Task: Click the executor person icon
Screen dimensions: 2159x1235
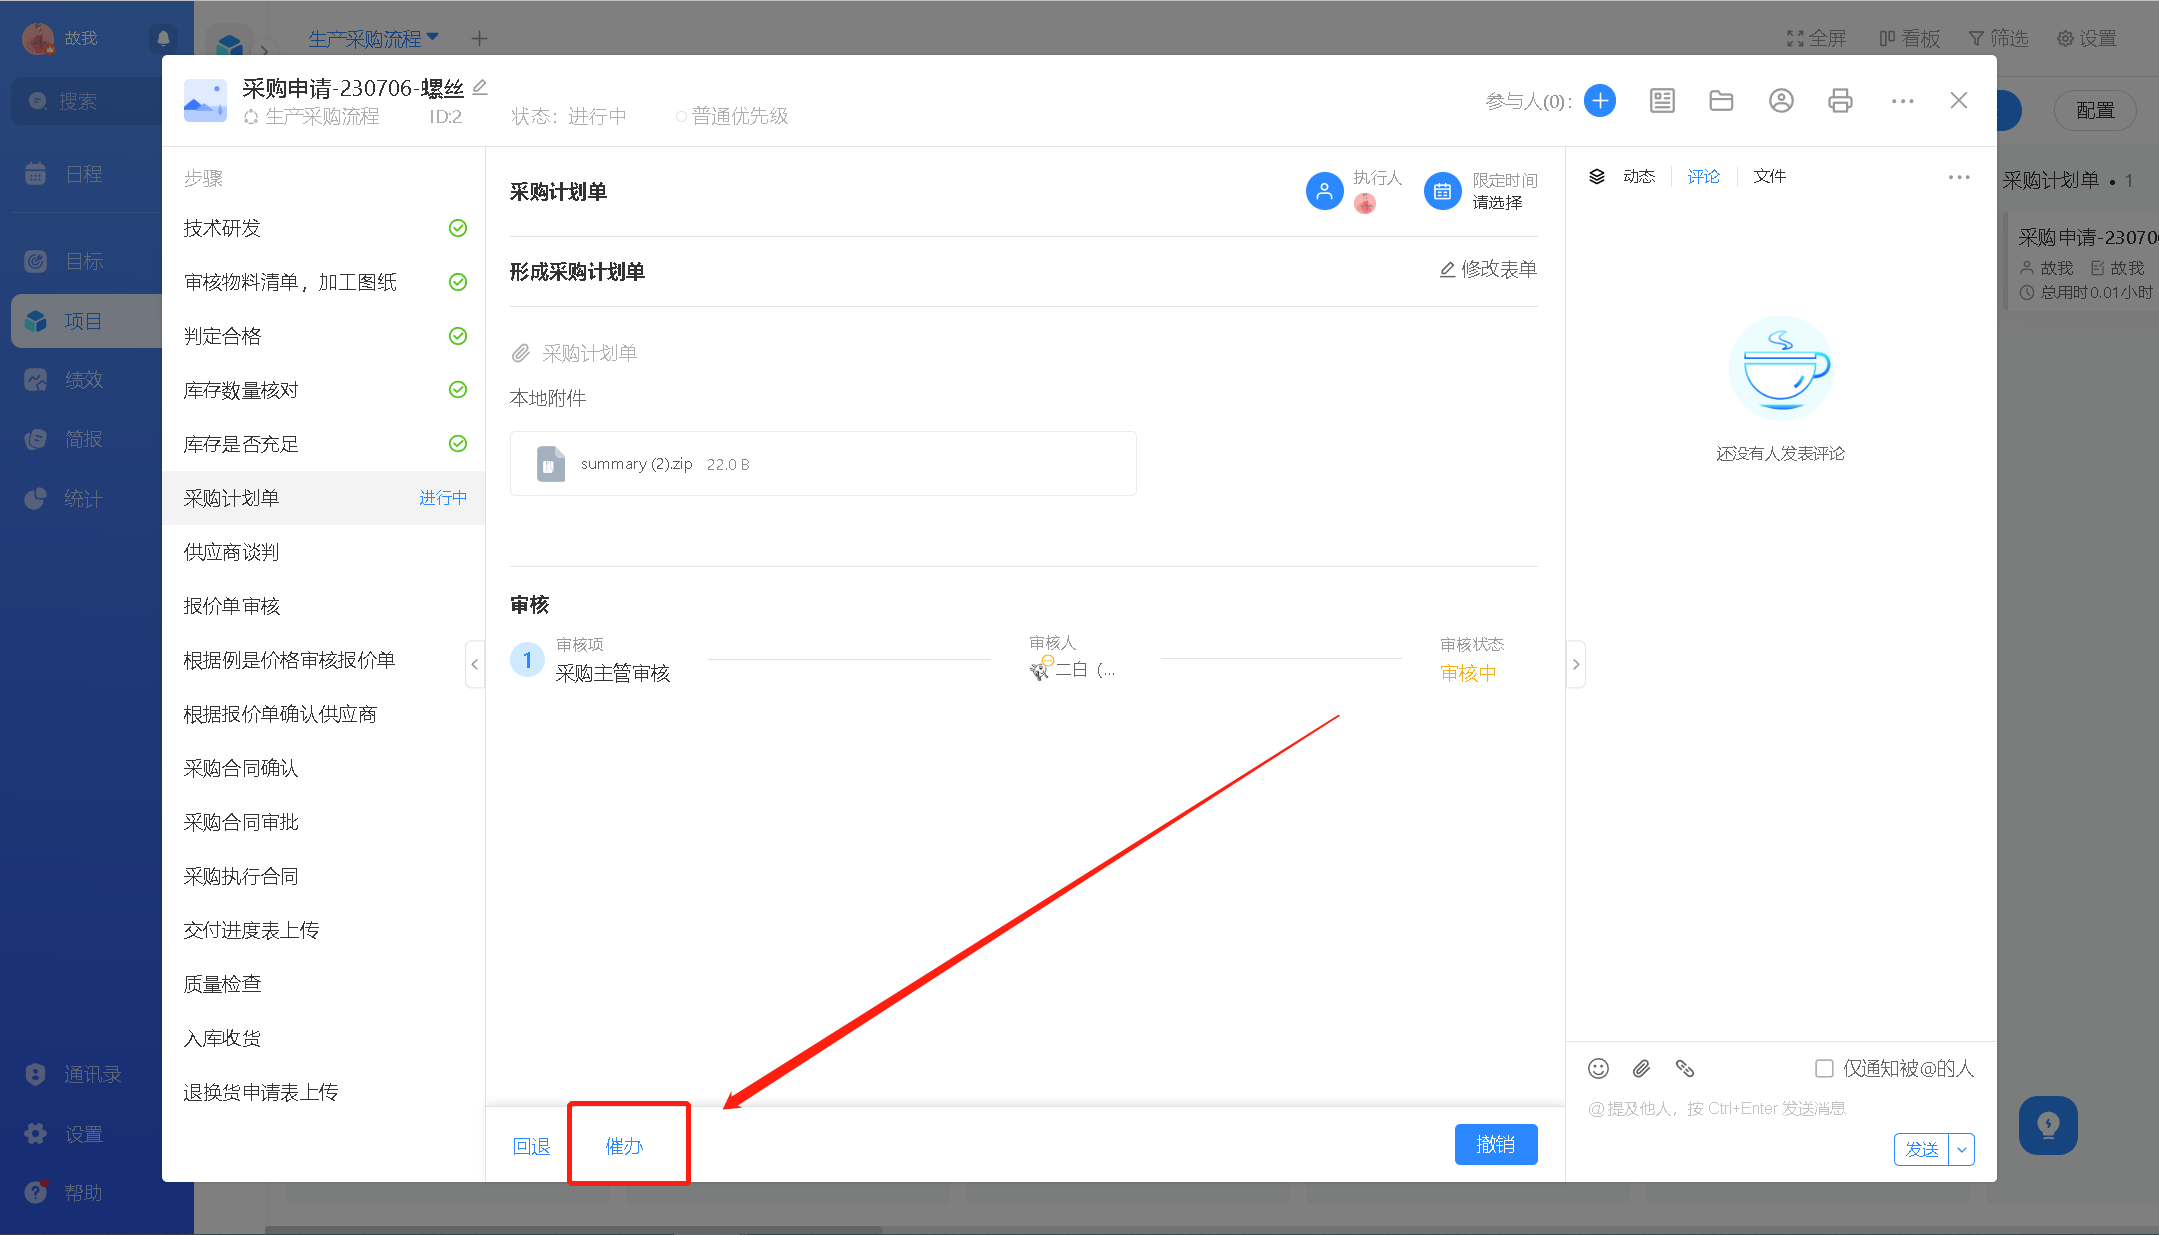Action: pos(1324,190)
